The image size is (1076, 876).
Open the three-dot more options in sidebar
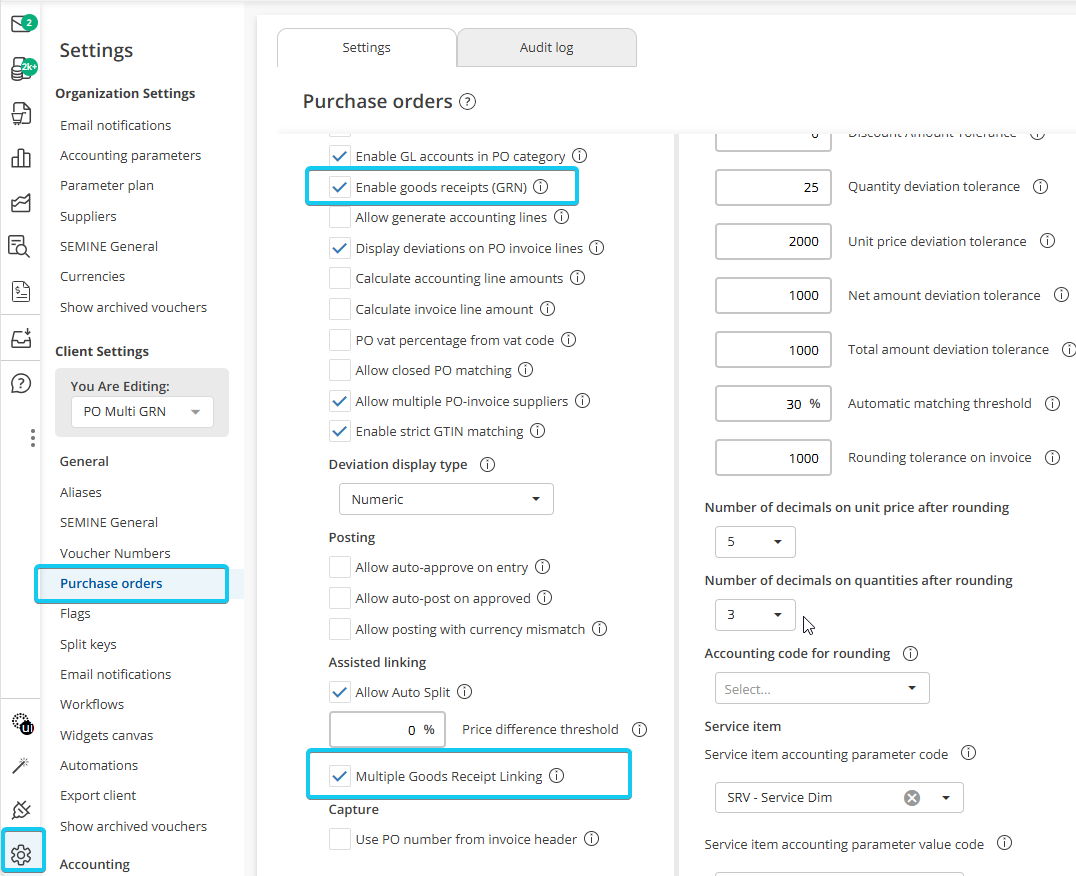32,438
